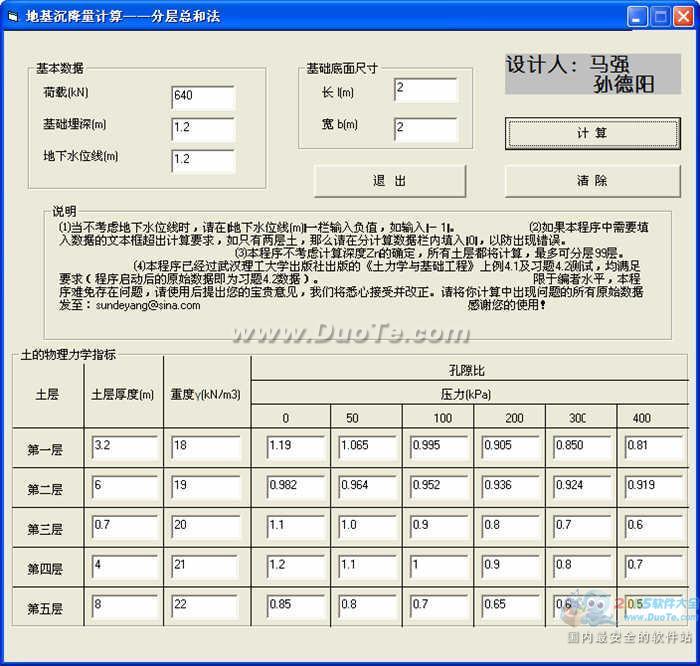Click 第五层 unit weight field showing 22
The image size is (700, 666).
pyautogui.click(x=206, y=607)
